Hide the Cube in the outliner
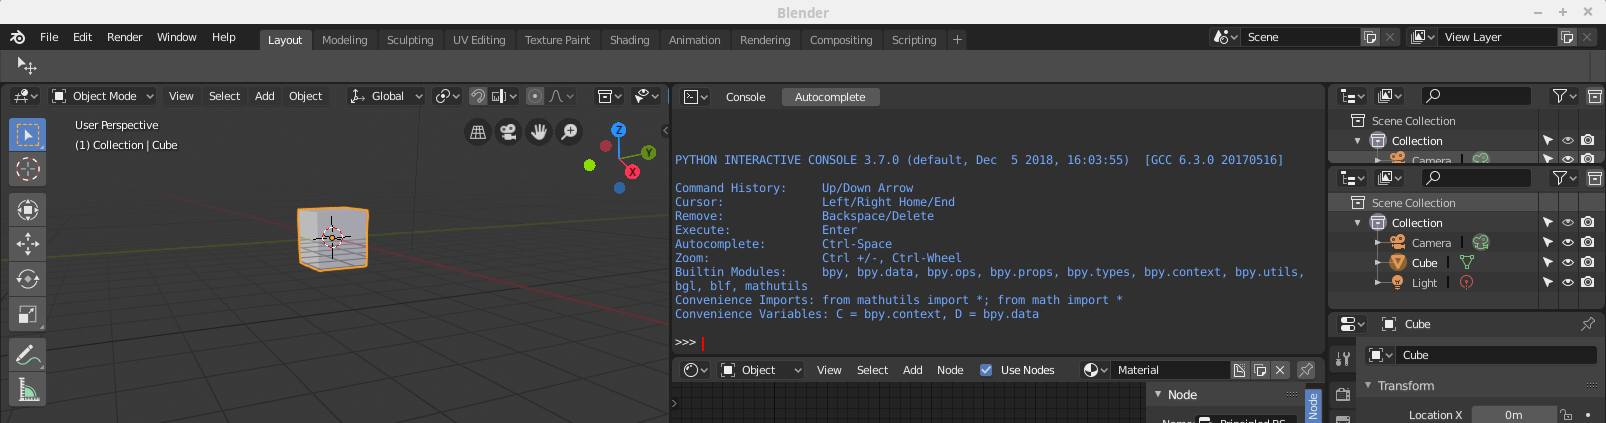 [x=1567, y=263]
